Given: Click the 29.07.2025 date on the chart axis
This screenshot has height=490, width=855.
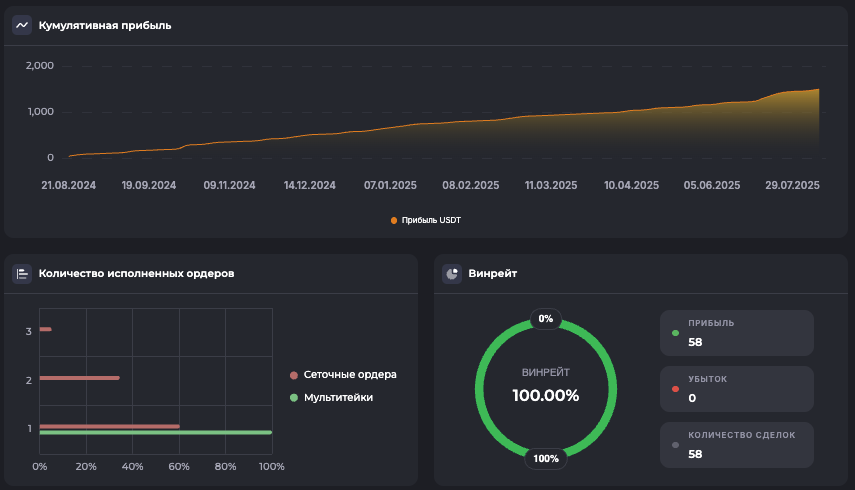Looking at the screenshot, I should (x=792, y=185).
